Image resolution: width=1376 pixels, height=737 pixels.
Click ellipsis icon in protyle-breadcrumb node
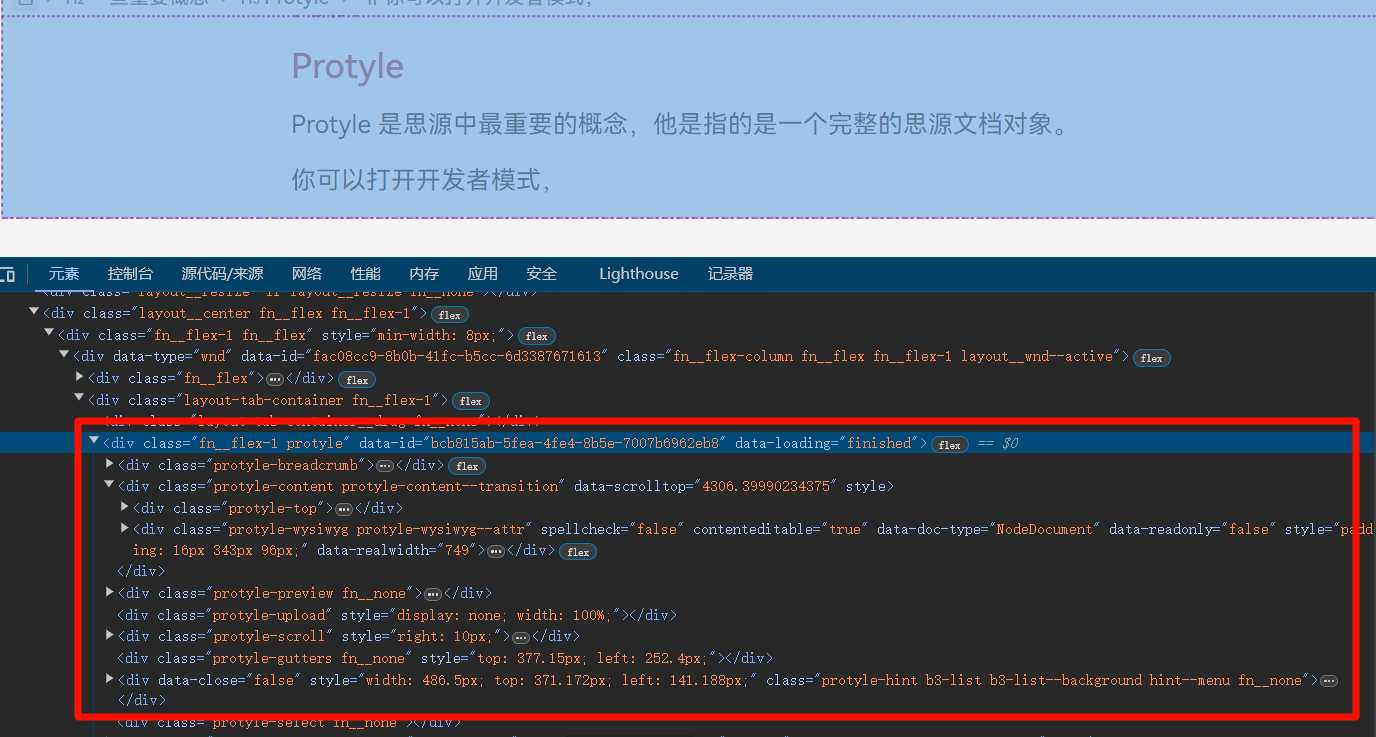point(385,466)
